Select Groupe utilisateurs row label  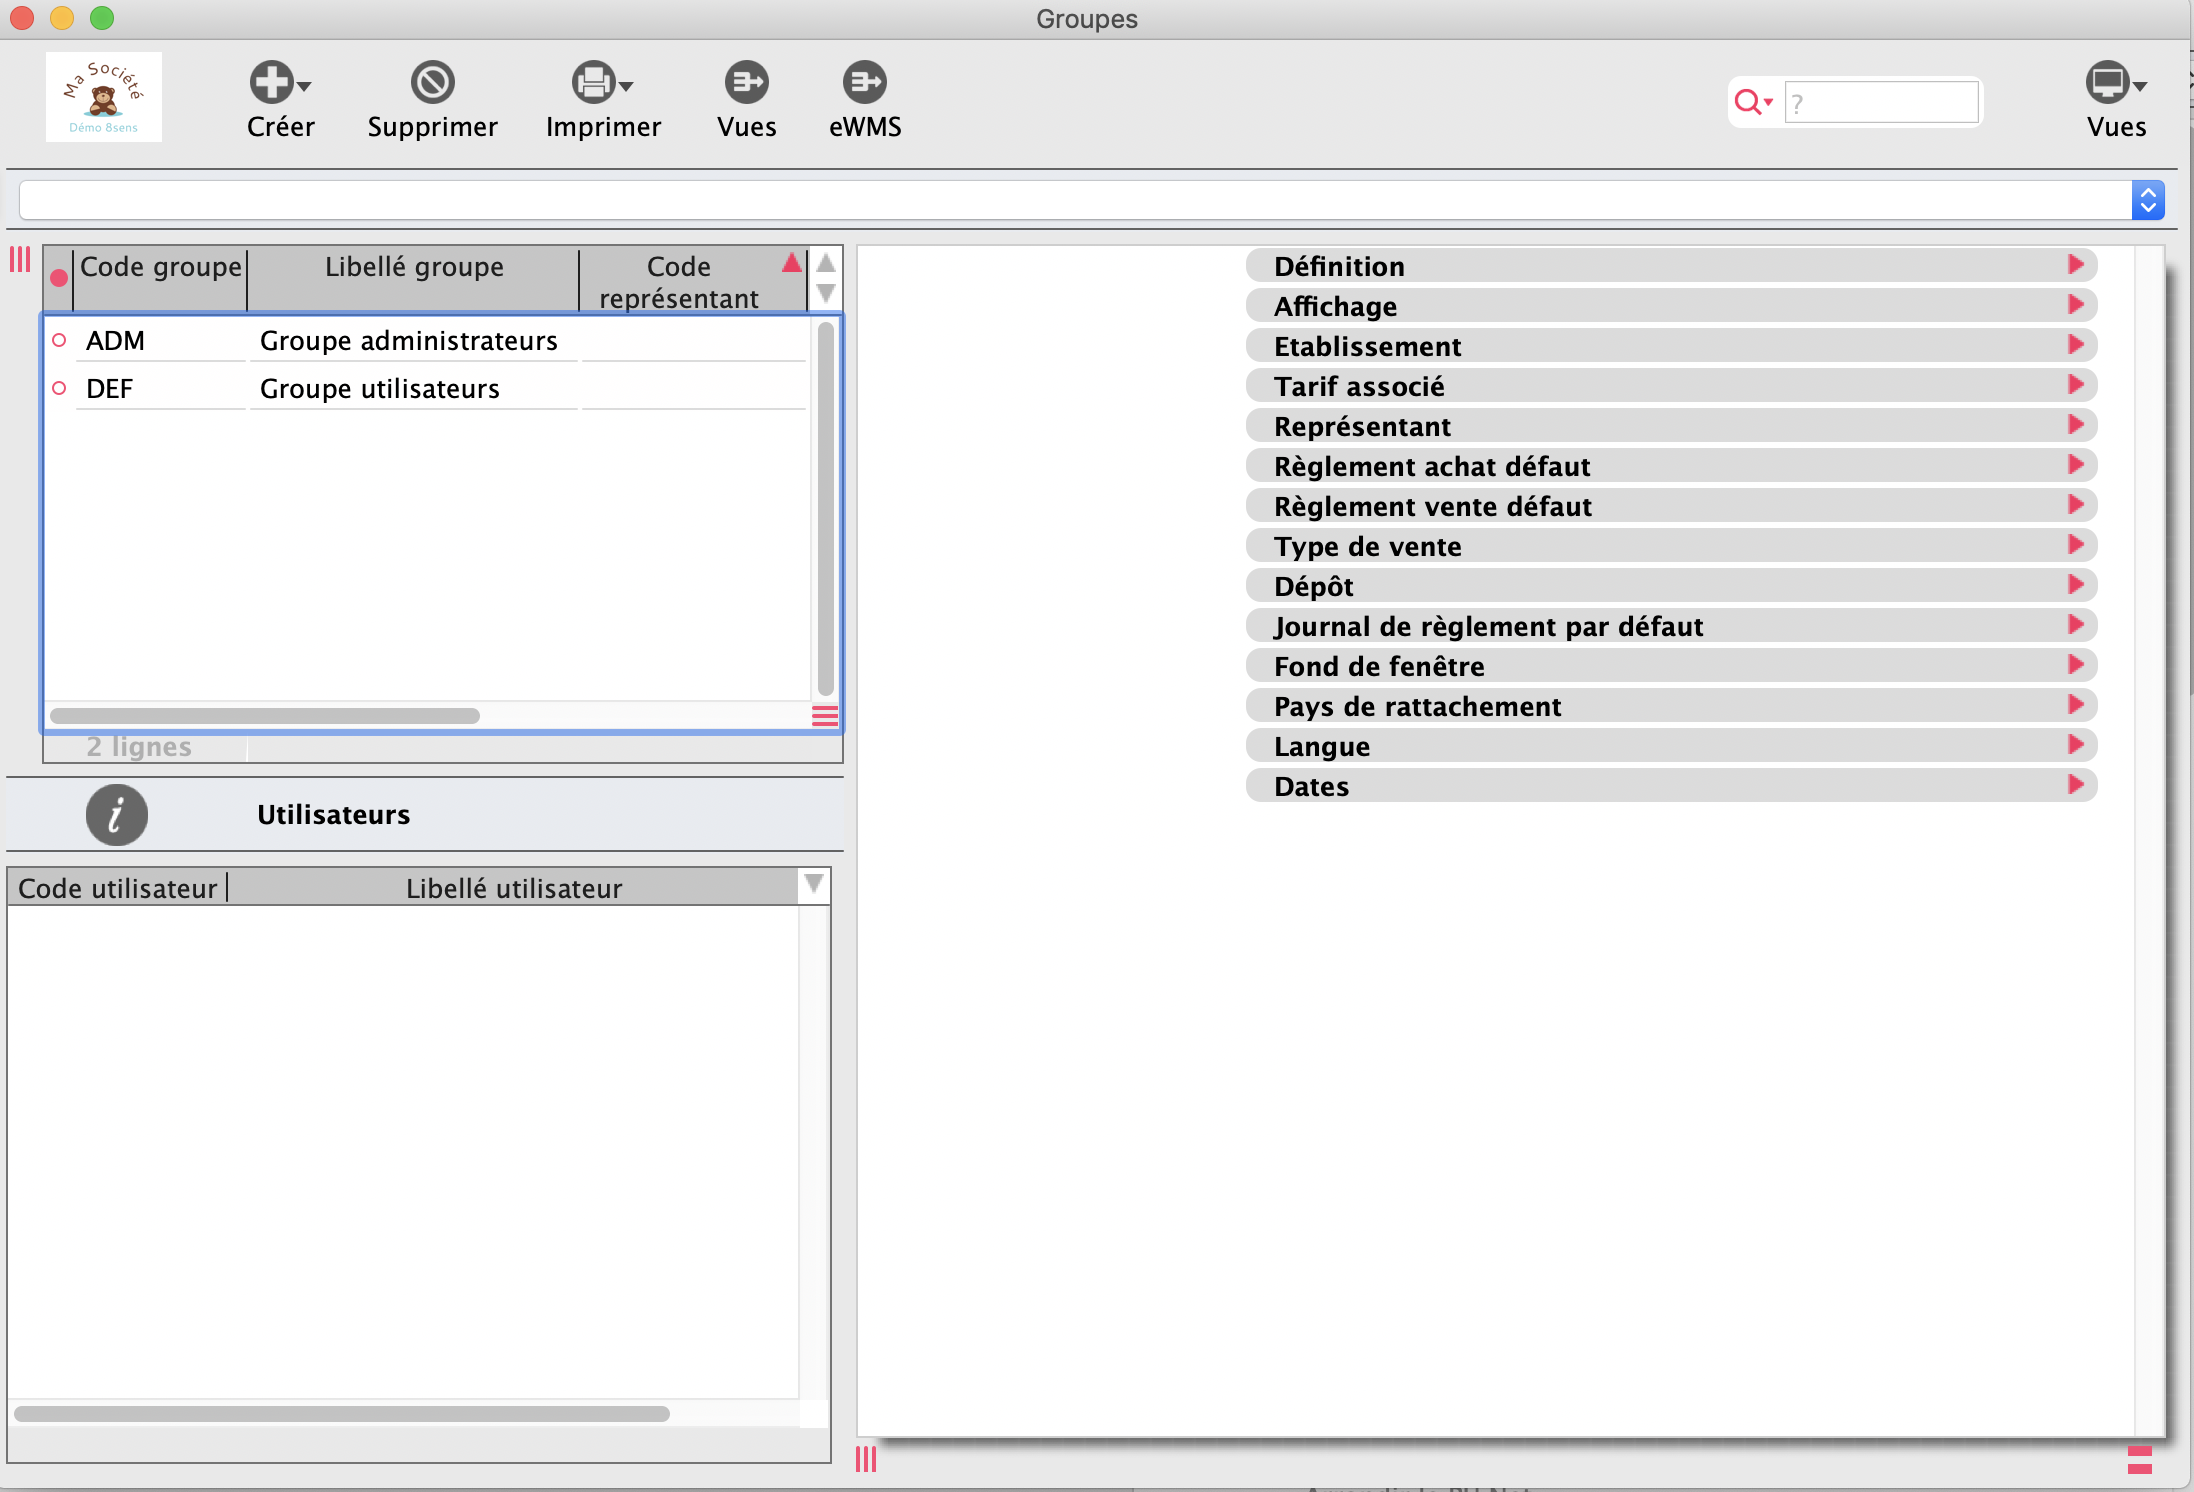380,389
